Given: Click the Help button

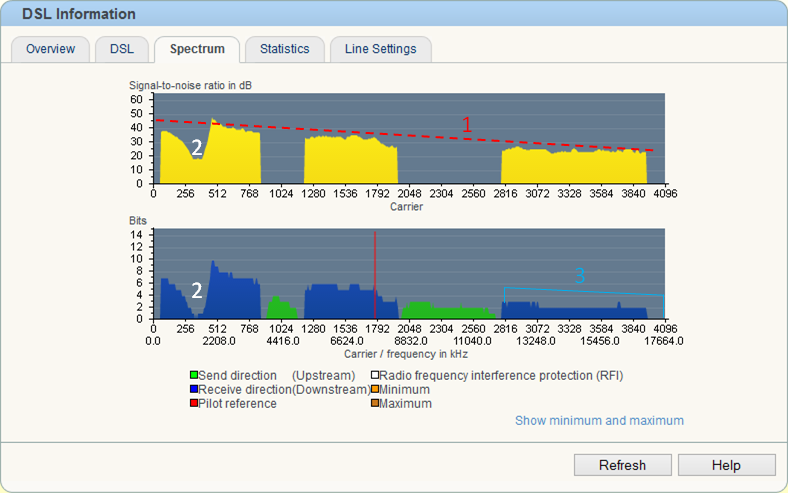Looking at the screenshot, I should 726,465.
